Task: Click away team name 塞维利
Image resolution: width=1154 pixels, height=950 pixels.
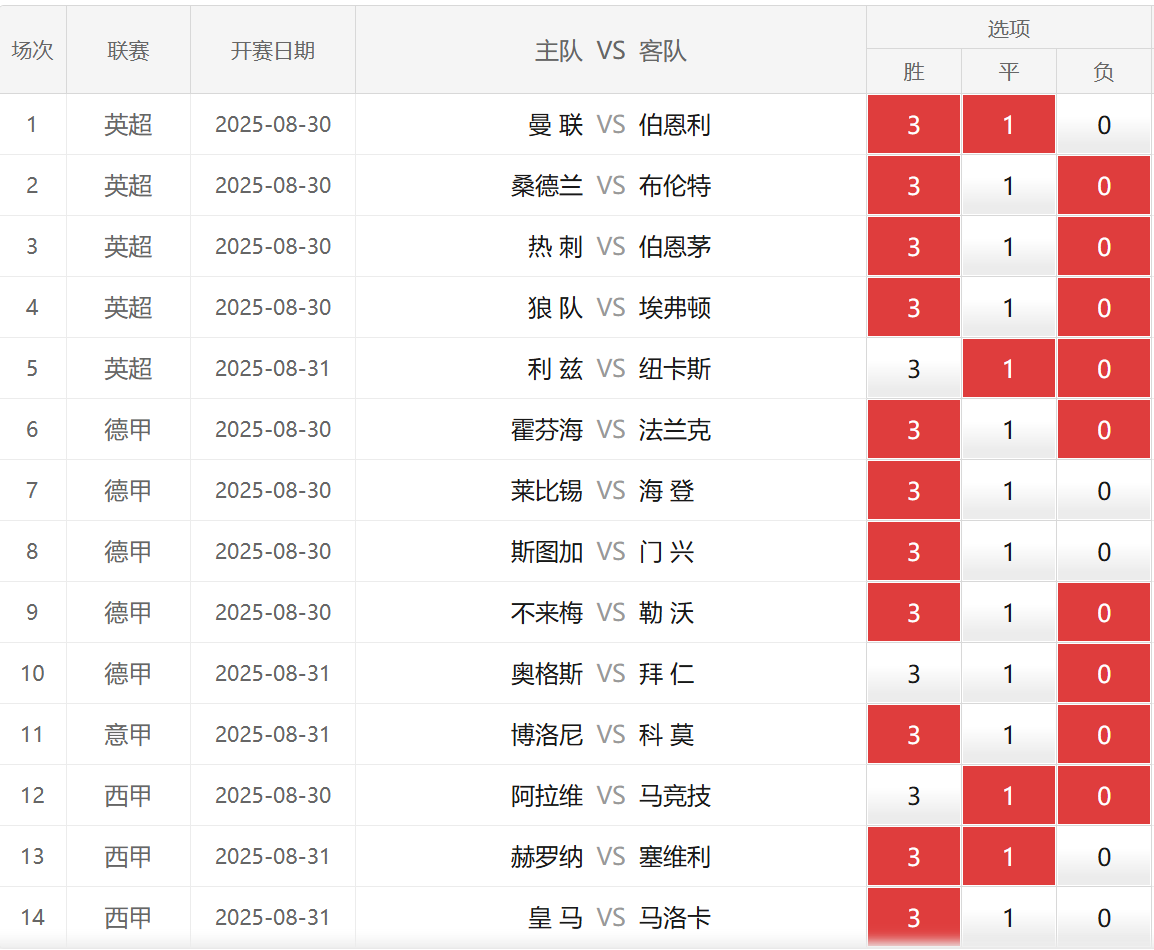Action: (x=674, y=857)
